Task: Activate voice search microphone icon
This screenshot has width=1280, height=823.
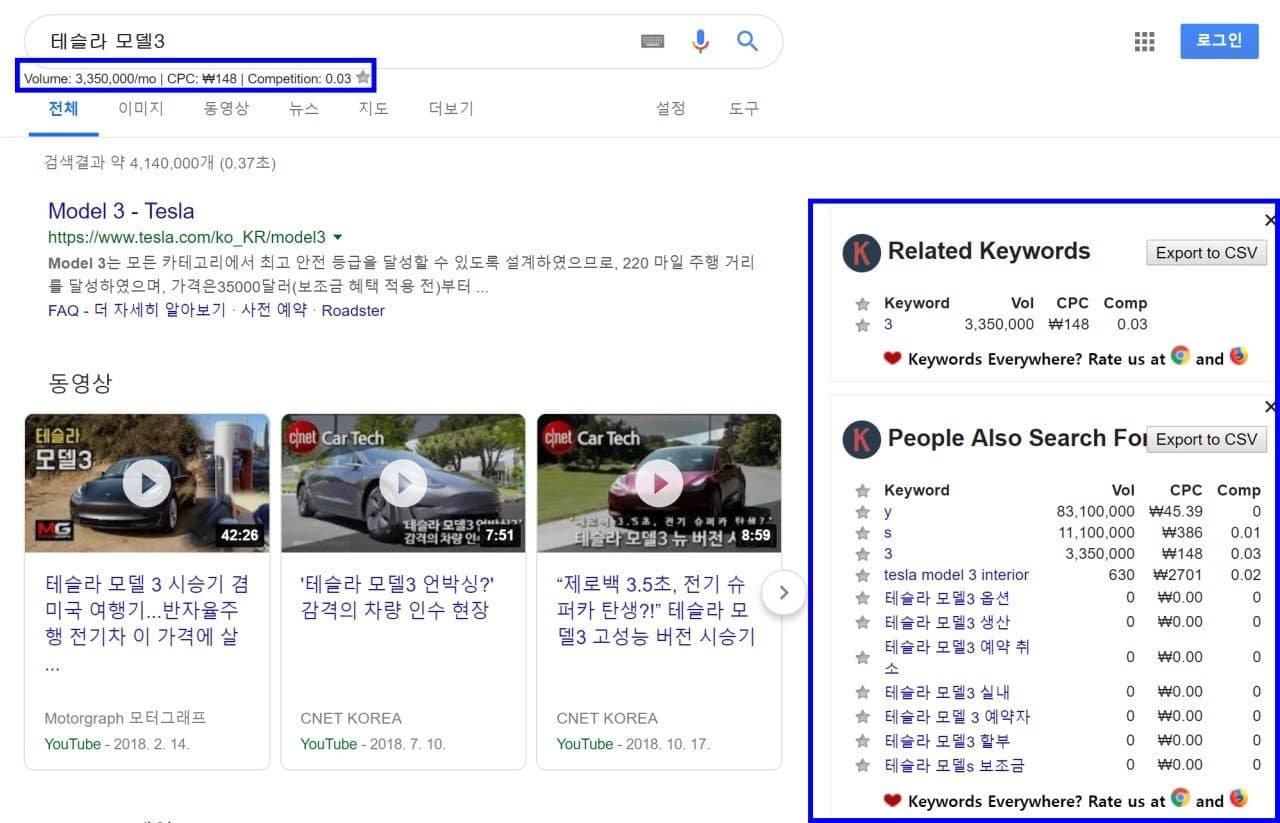Action: coord(700,41)
